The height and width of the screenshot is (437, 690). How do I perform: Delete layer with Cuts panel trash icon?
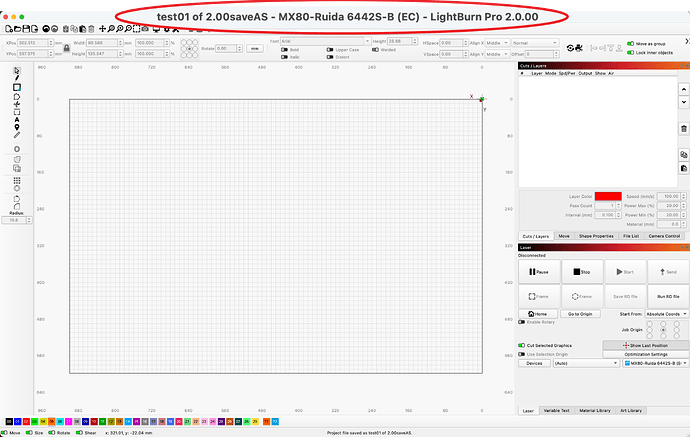coord(683,129)
